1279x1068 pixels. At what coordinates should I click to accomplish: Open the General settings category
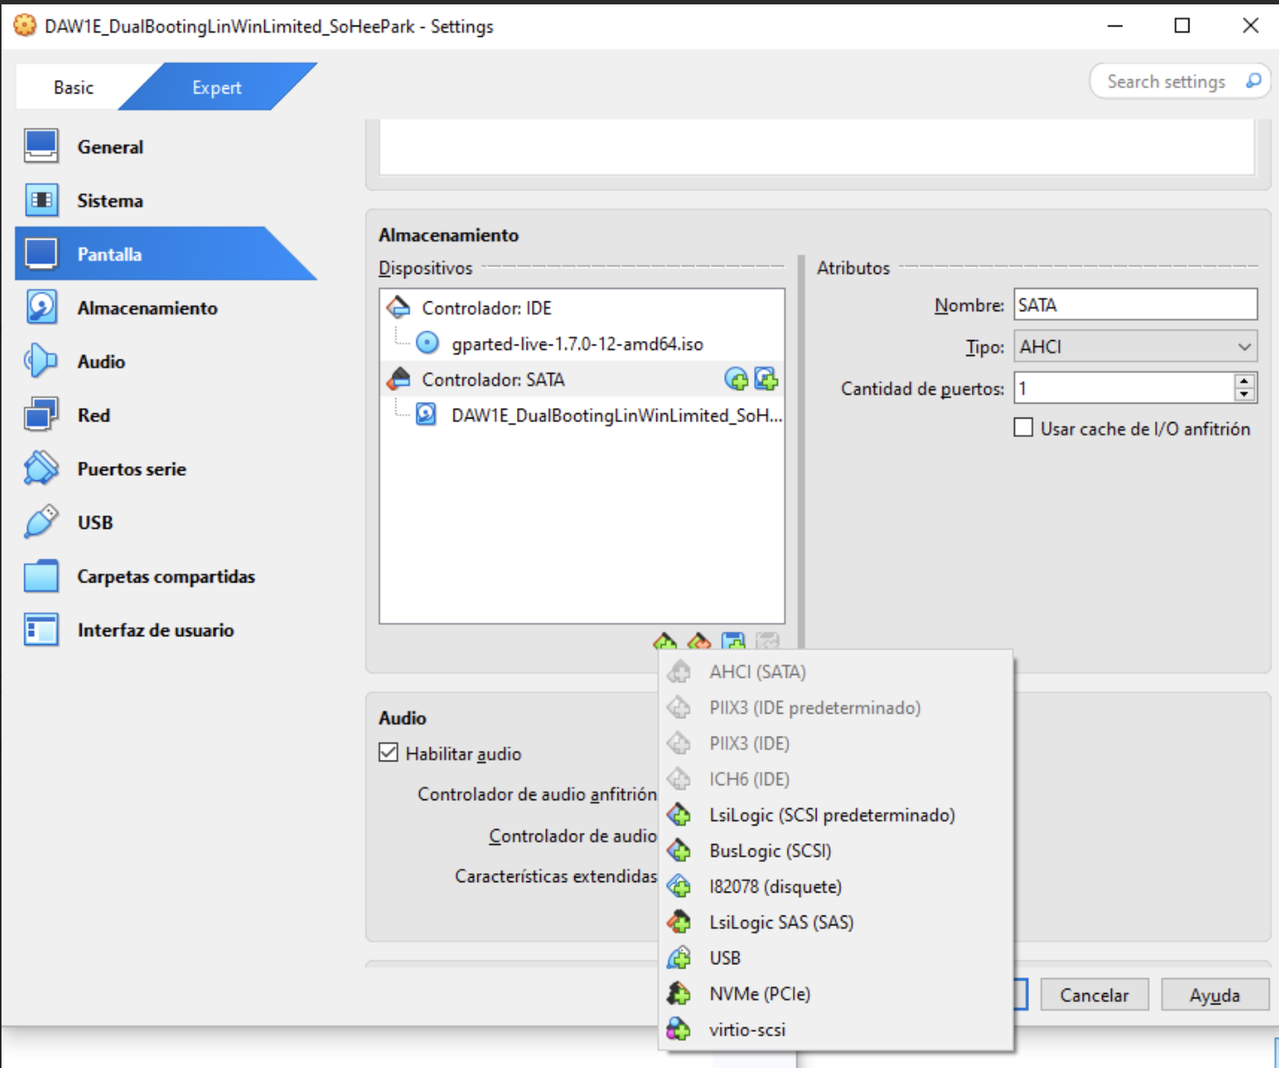(x=110, y=147)
